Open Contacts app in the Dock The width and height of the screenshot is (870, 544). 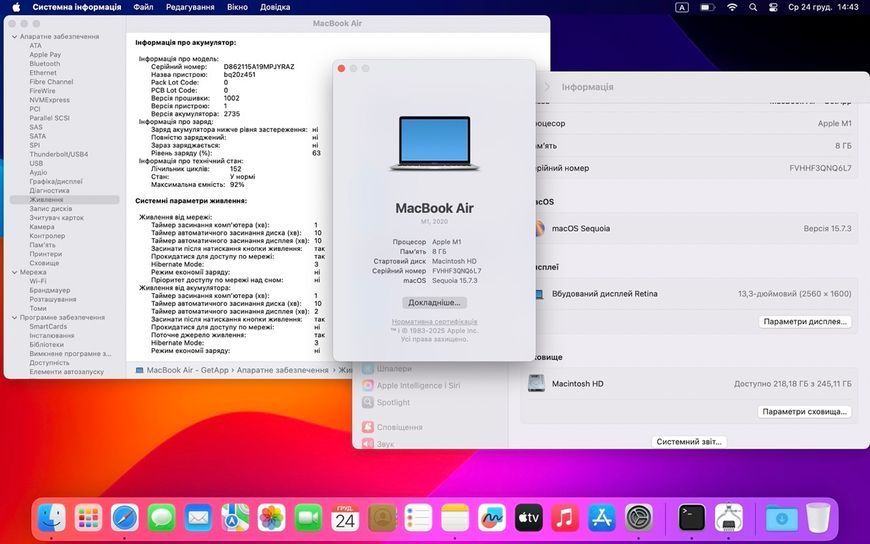coord(382,518)
